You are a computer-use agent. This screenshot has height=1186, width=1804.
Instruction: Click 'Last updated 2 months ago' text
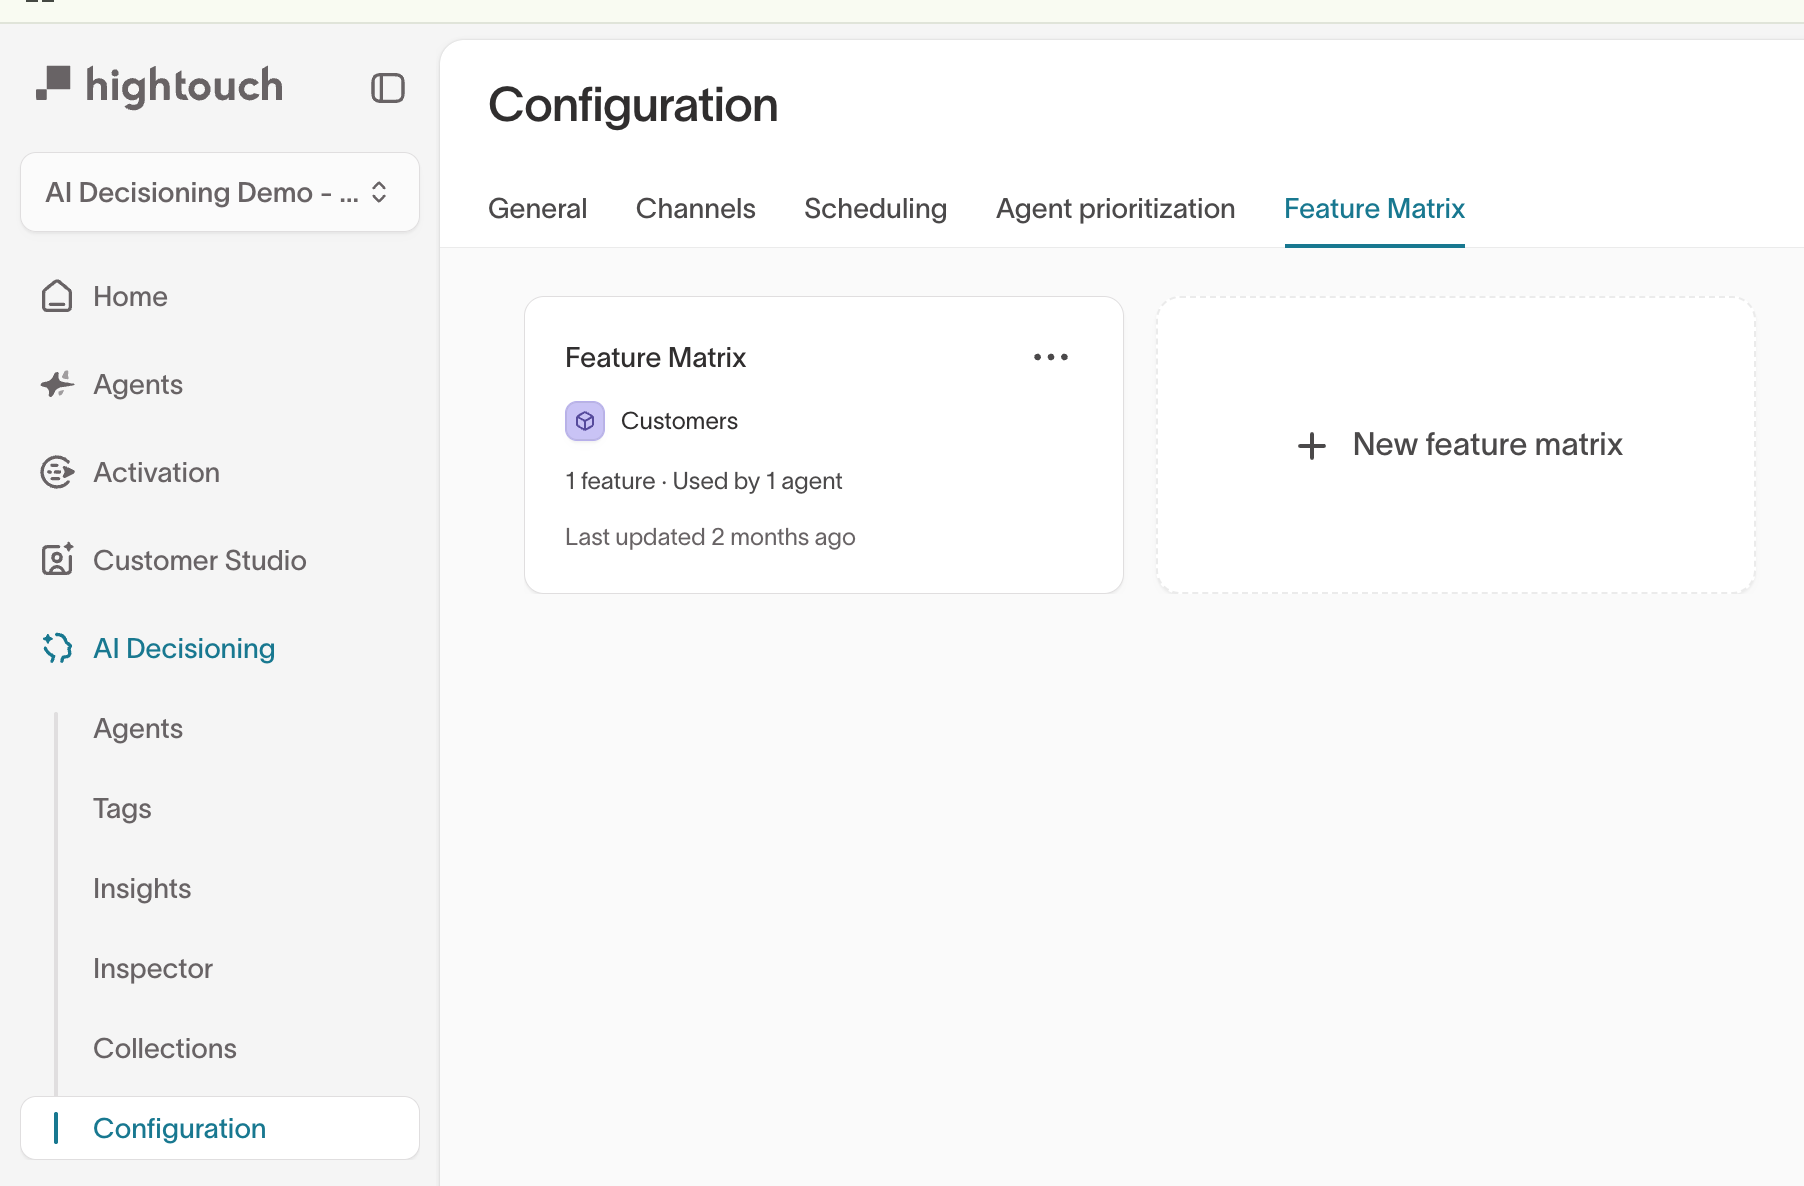point(710,537)
